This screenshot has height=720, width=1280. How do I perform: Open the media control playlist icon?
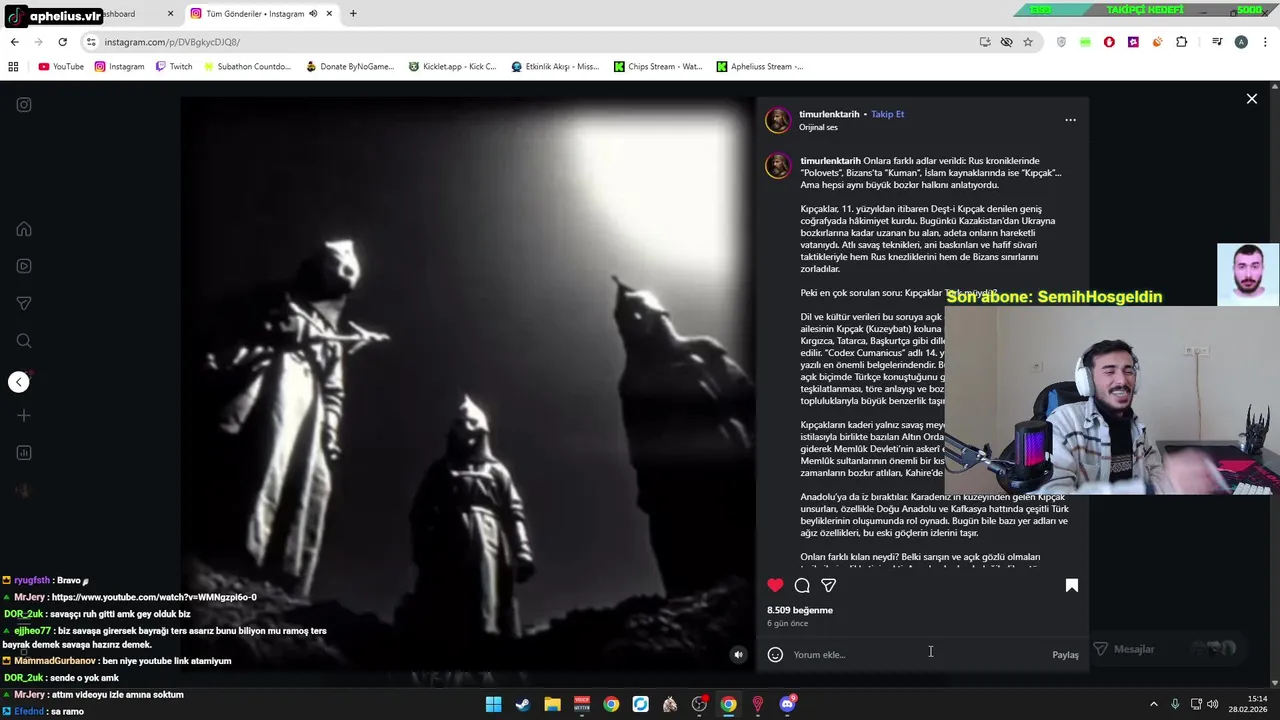pos(1217,42)
